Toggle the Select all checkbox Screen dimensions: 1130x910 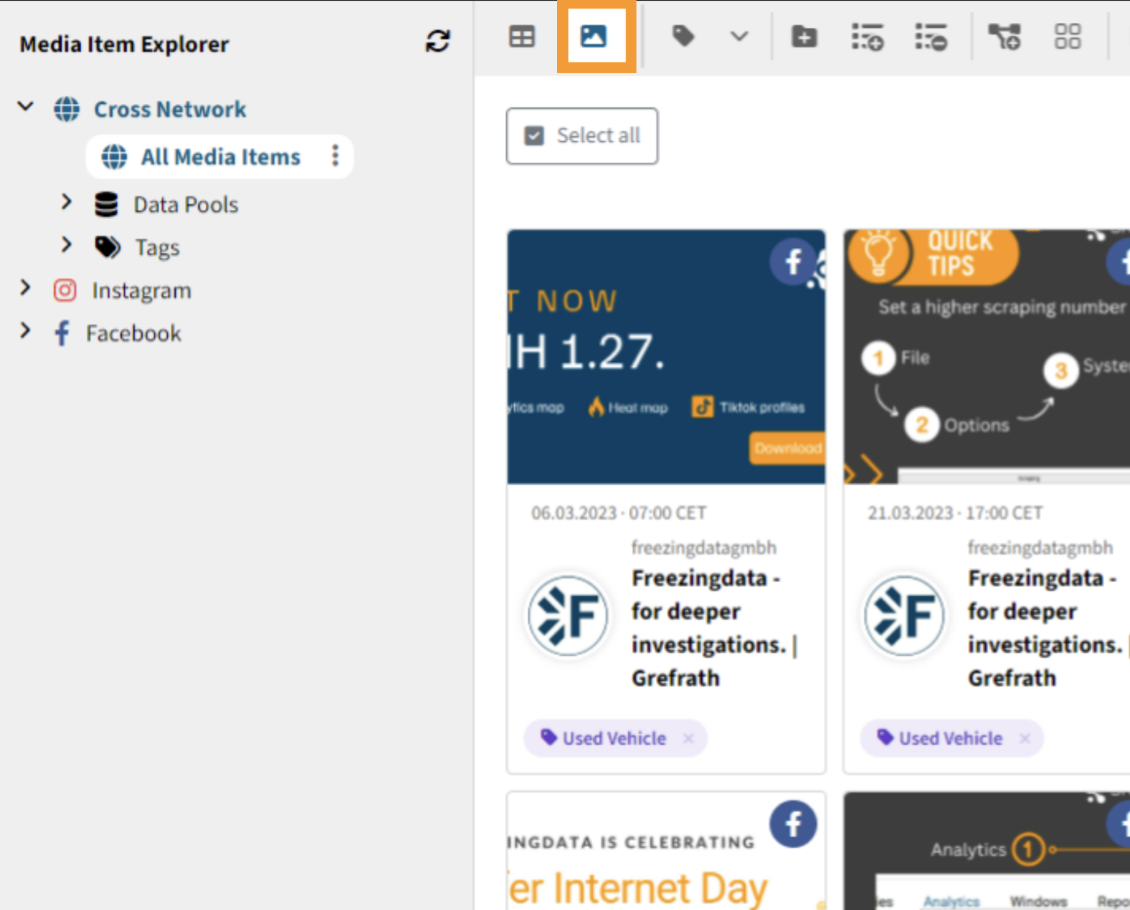click(x=534, y=135)
